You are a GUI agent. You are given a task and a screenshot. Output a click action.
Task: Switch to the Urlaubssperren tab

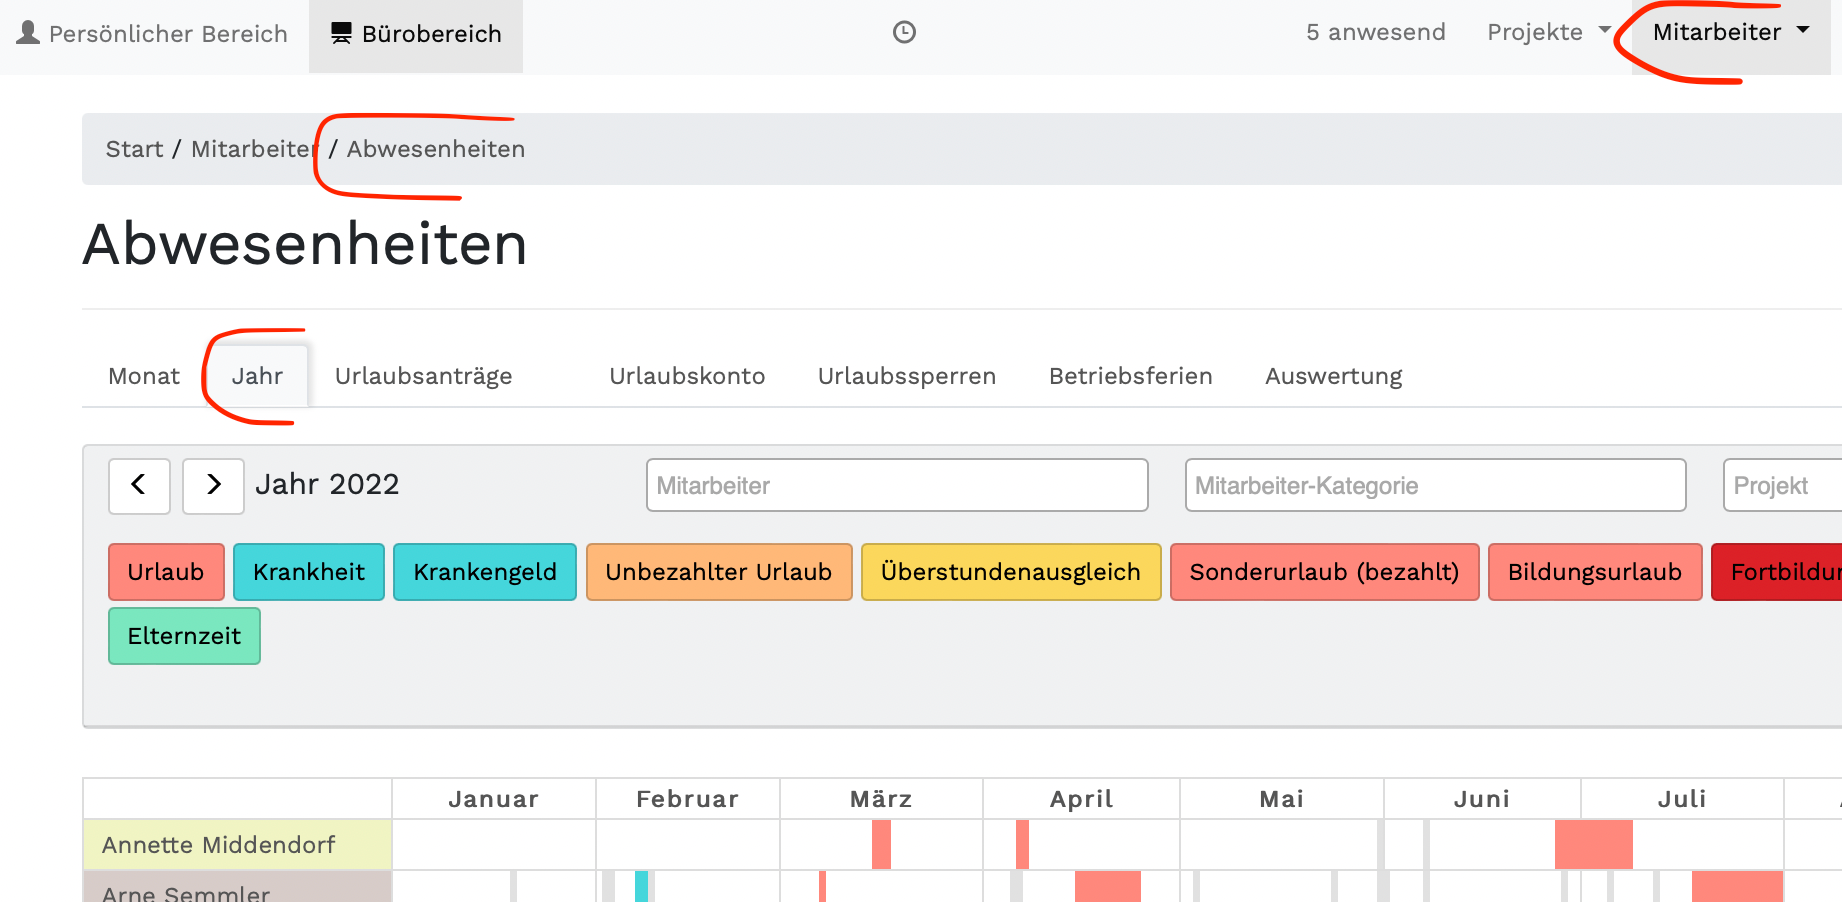[x=907, y=376]
